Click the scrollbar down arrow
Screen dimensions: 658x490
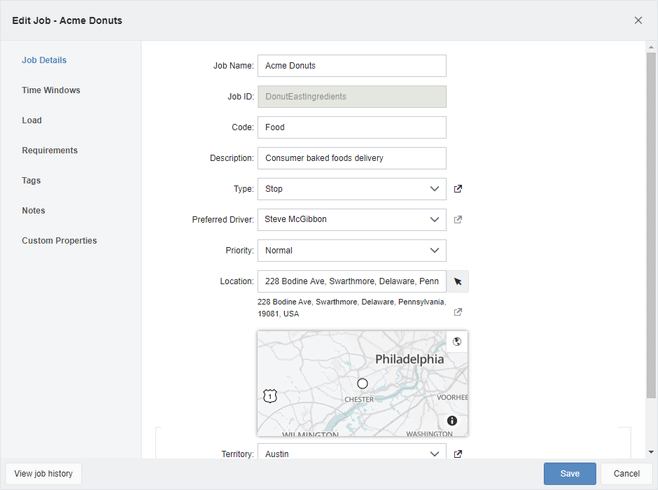pos(651,452)
